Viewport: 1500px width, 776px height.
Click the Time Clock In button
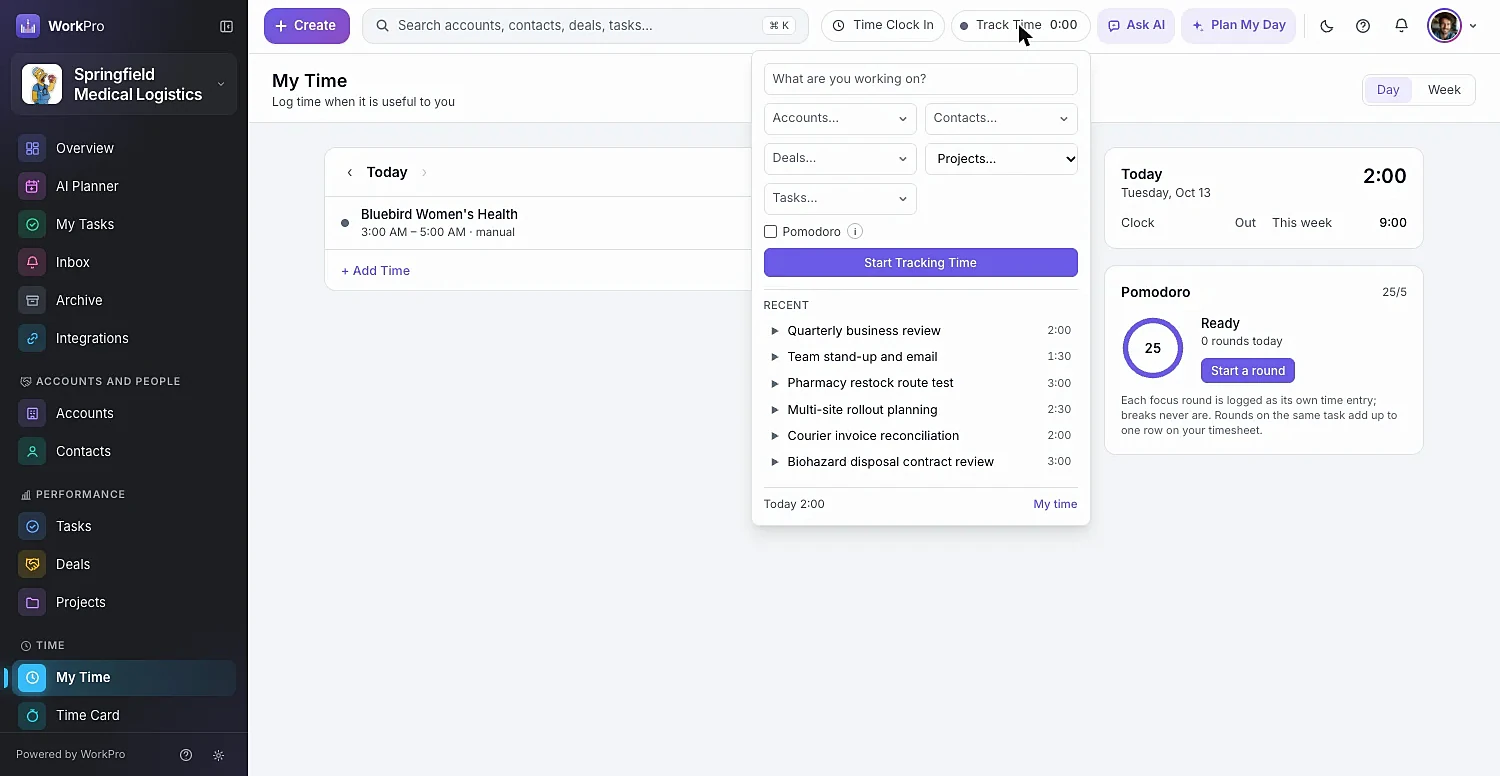[883, 26]
